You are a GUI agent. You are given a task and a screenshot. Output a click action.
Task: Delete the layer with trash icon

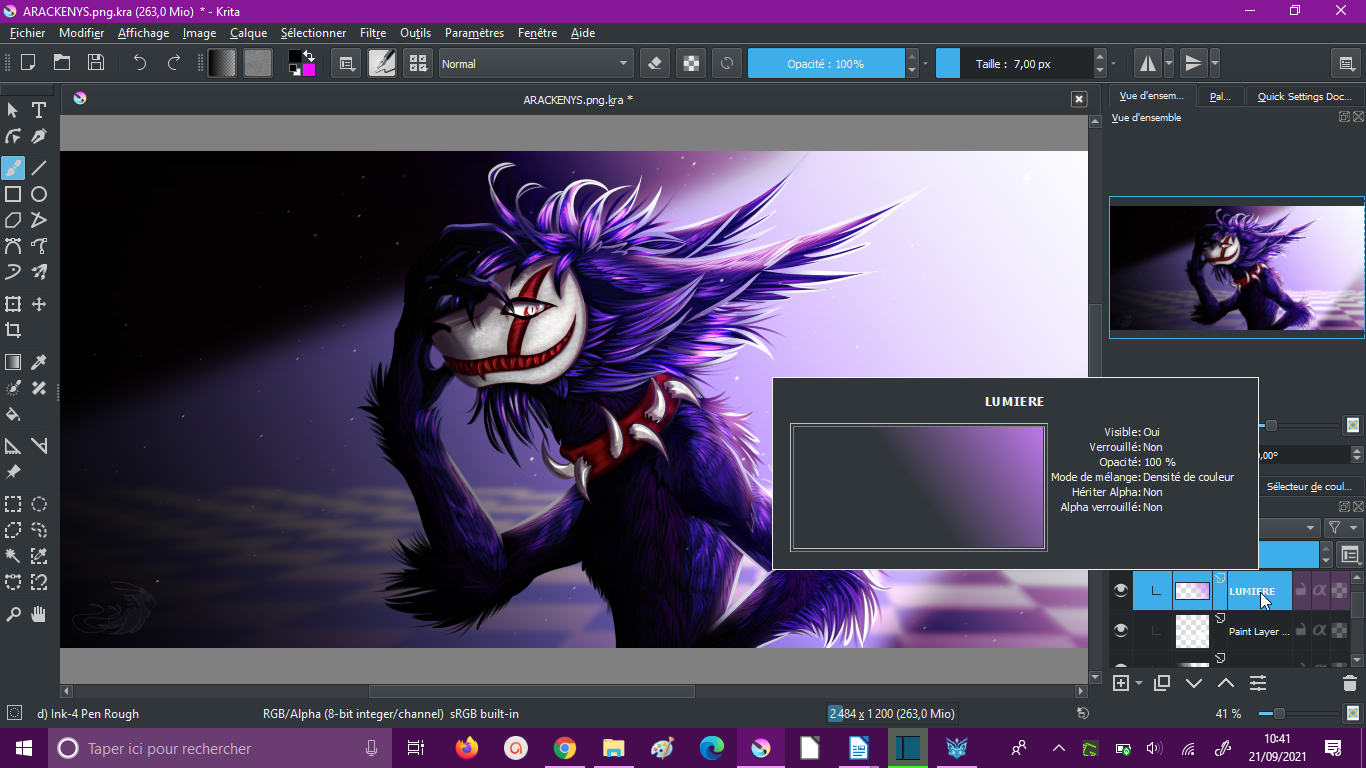[x=1349, y=683]
